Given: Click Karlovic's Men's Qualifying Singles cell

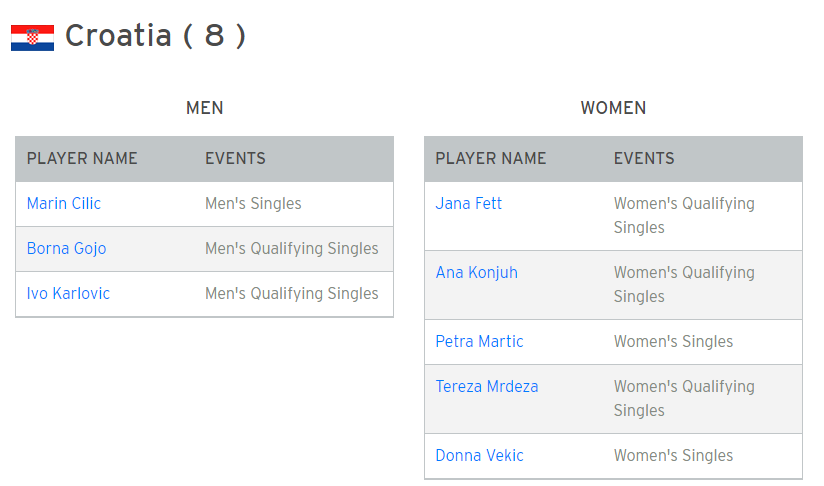Looking at the screenshot, I should [292, 293].
